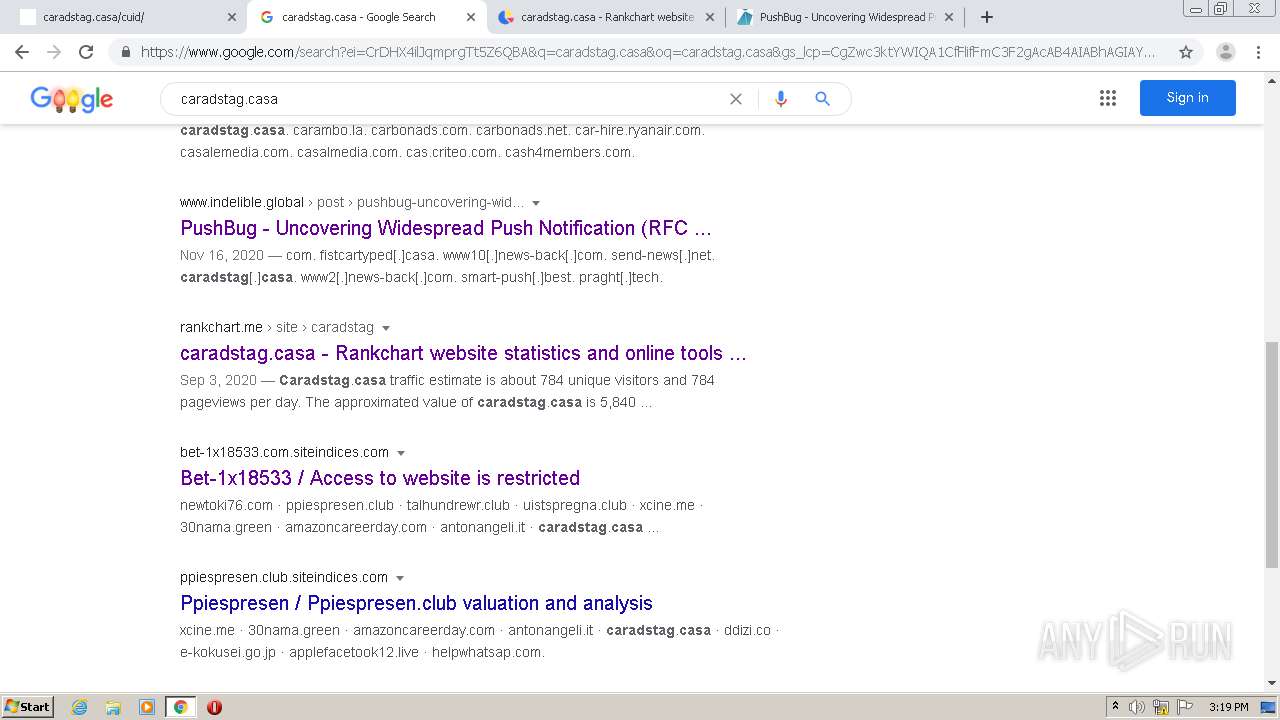Screen dimensions: 1280x720
Task: Click the address bar URL
Action: click(648, 52)
